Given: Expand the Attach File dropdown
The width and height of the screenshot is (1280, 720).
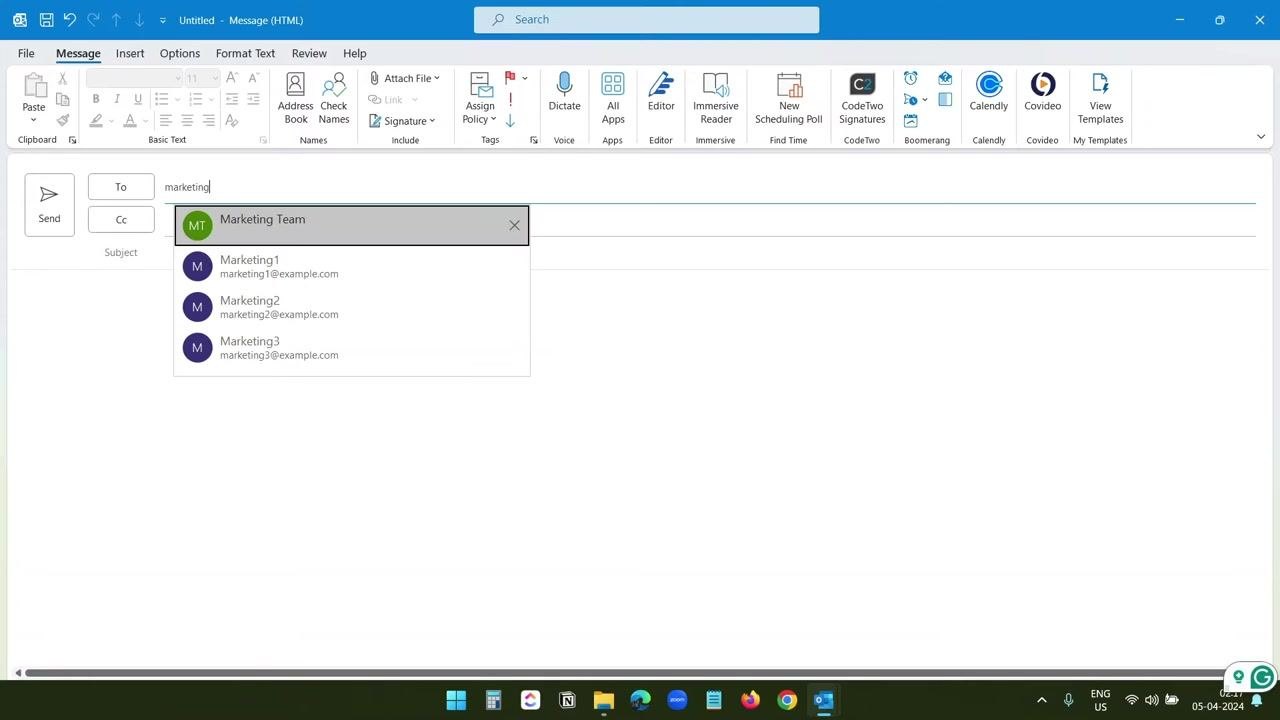Looking at the screenshot, I should (437, 78).
